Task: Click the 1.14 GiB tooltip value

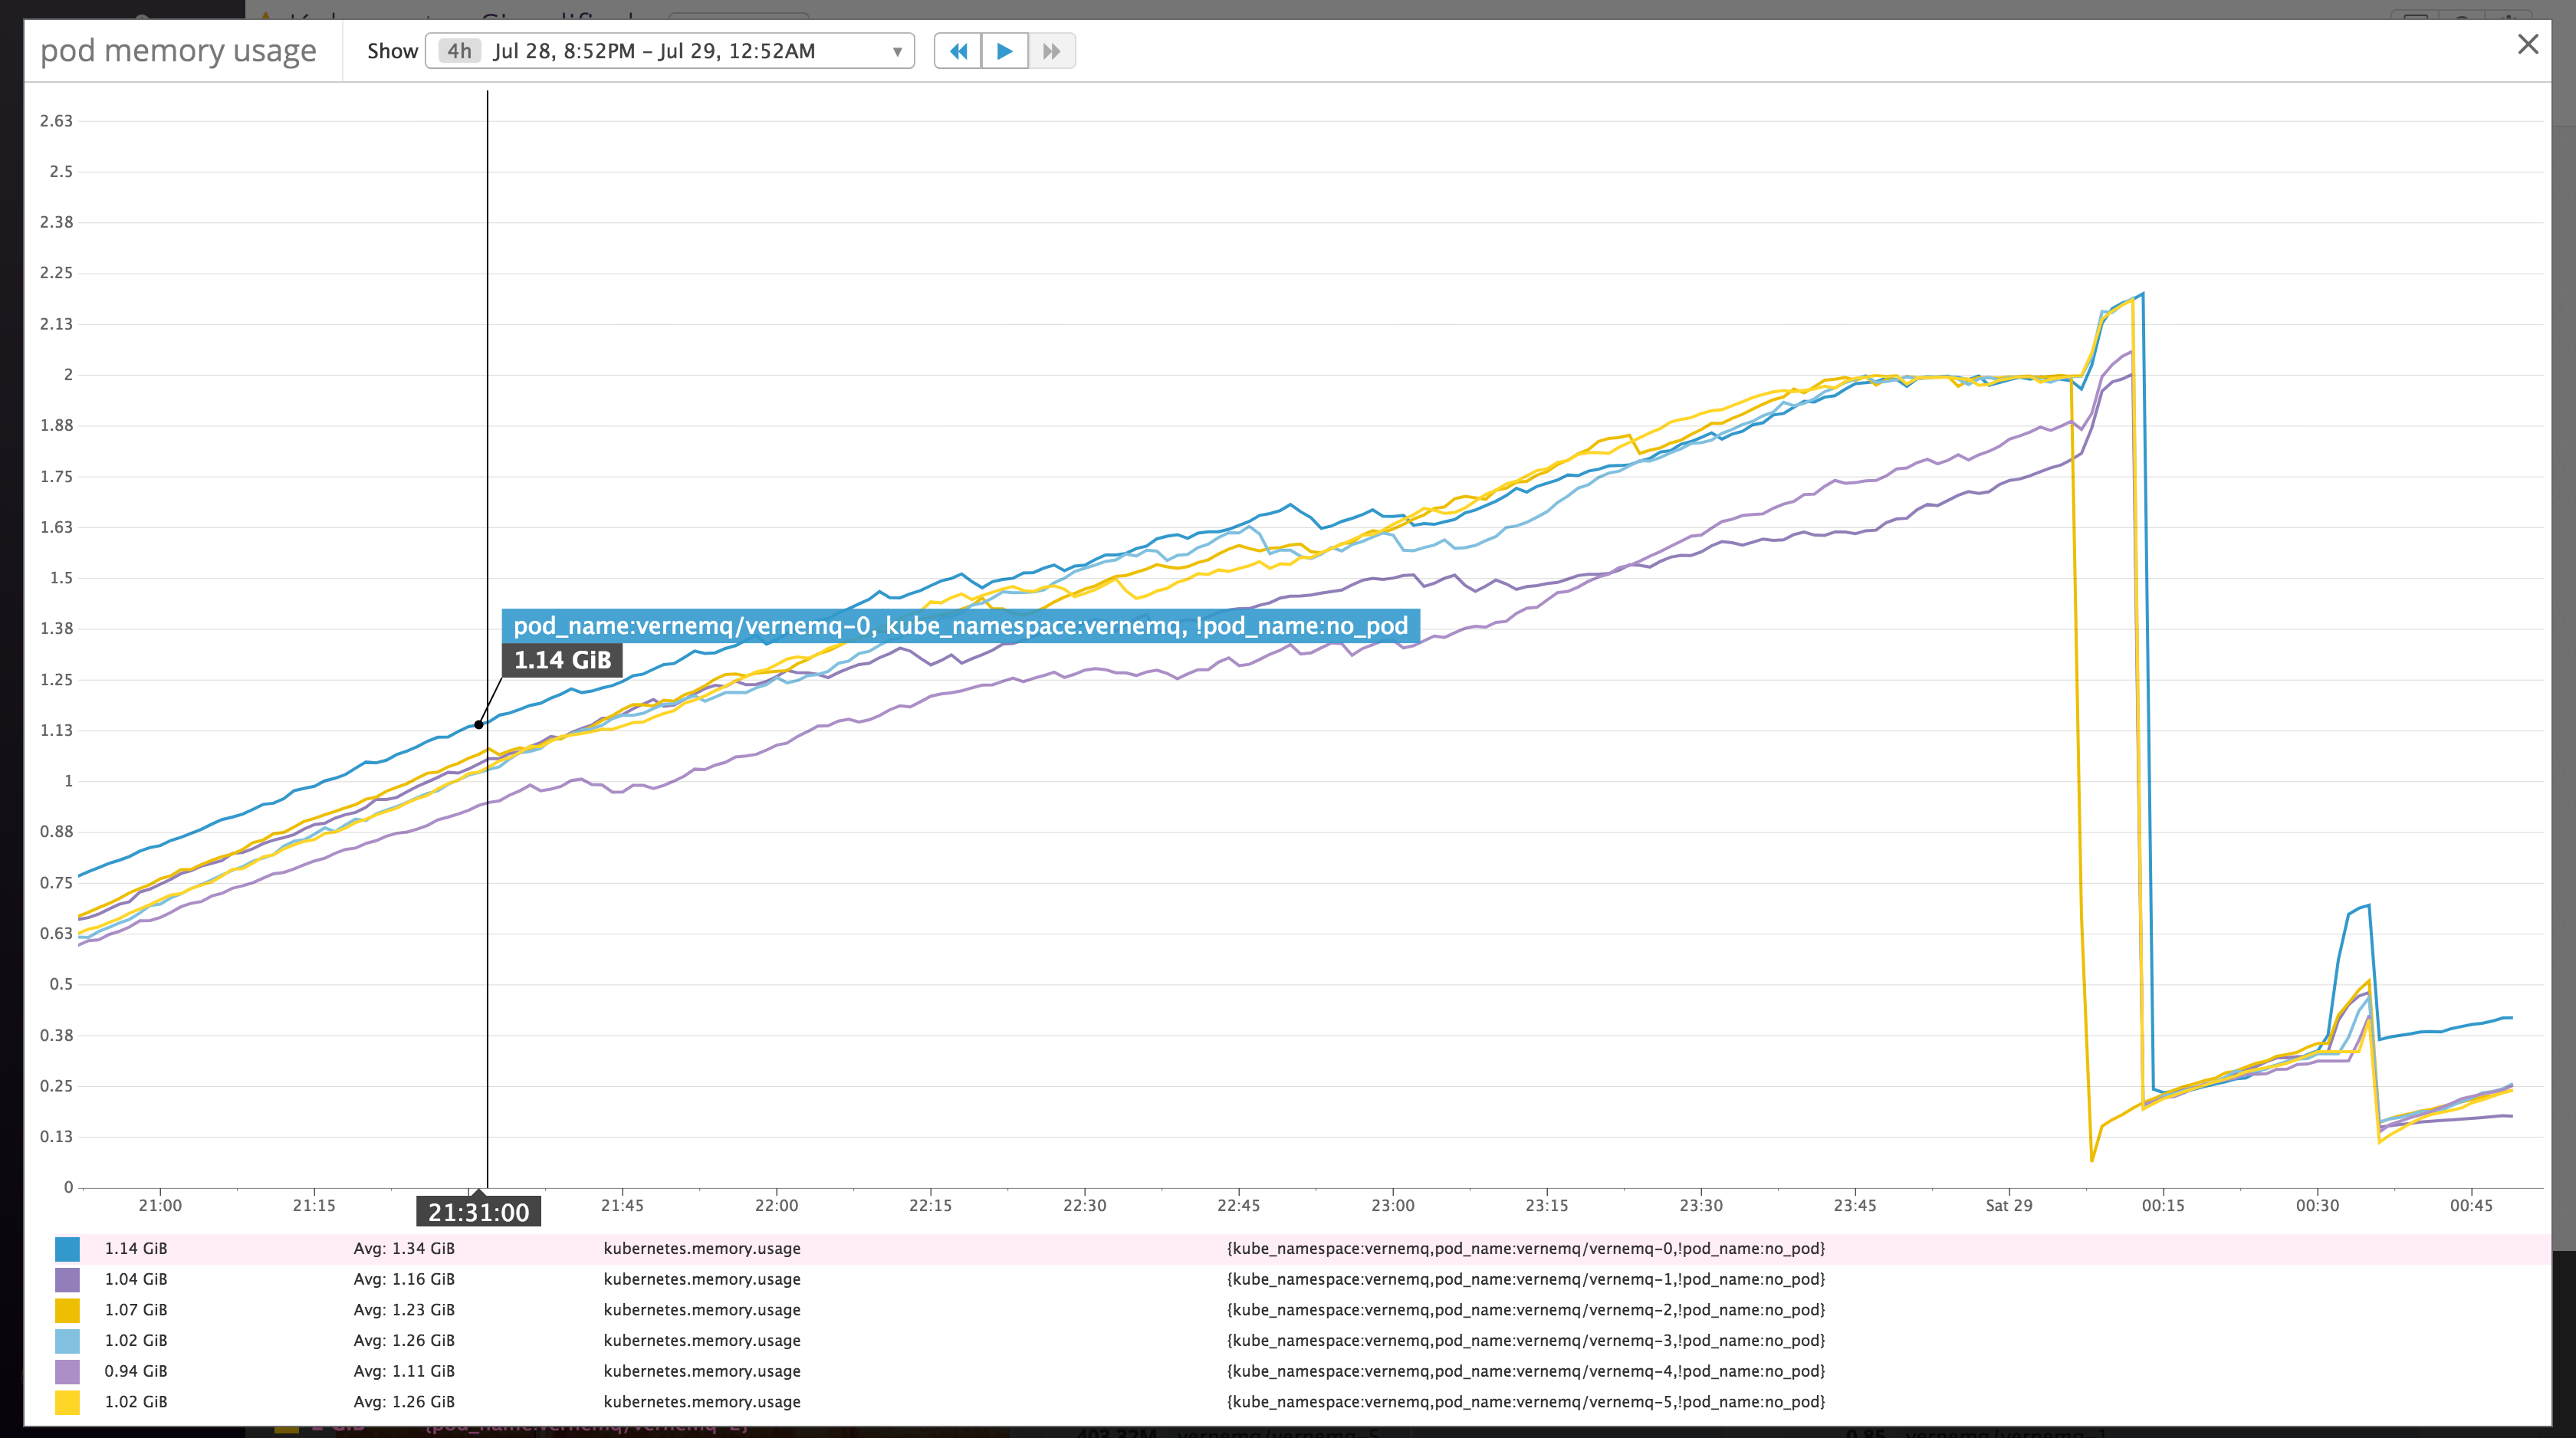Action: [x=562, y=660]
